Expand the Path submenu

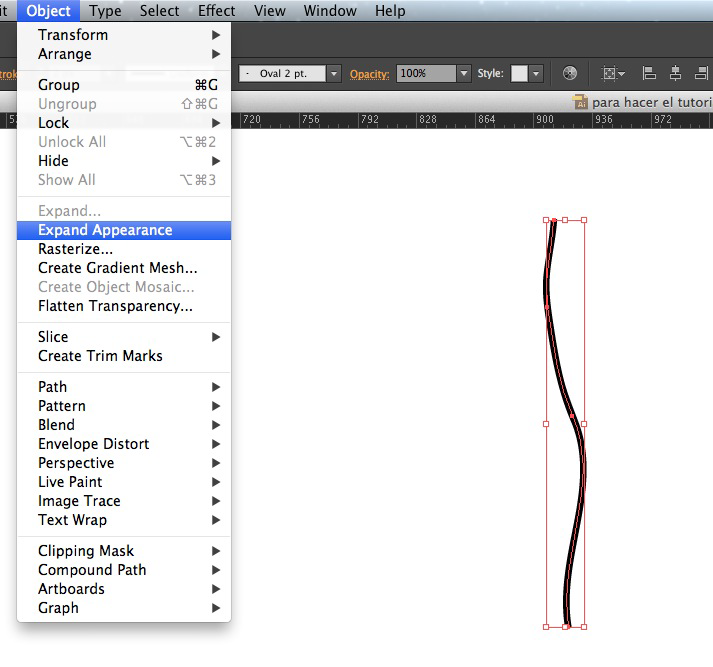coord(124,387)
